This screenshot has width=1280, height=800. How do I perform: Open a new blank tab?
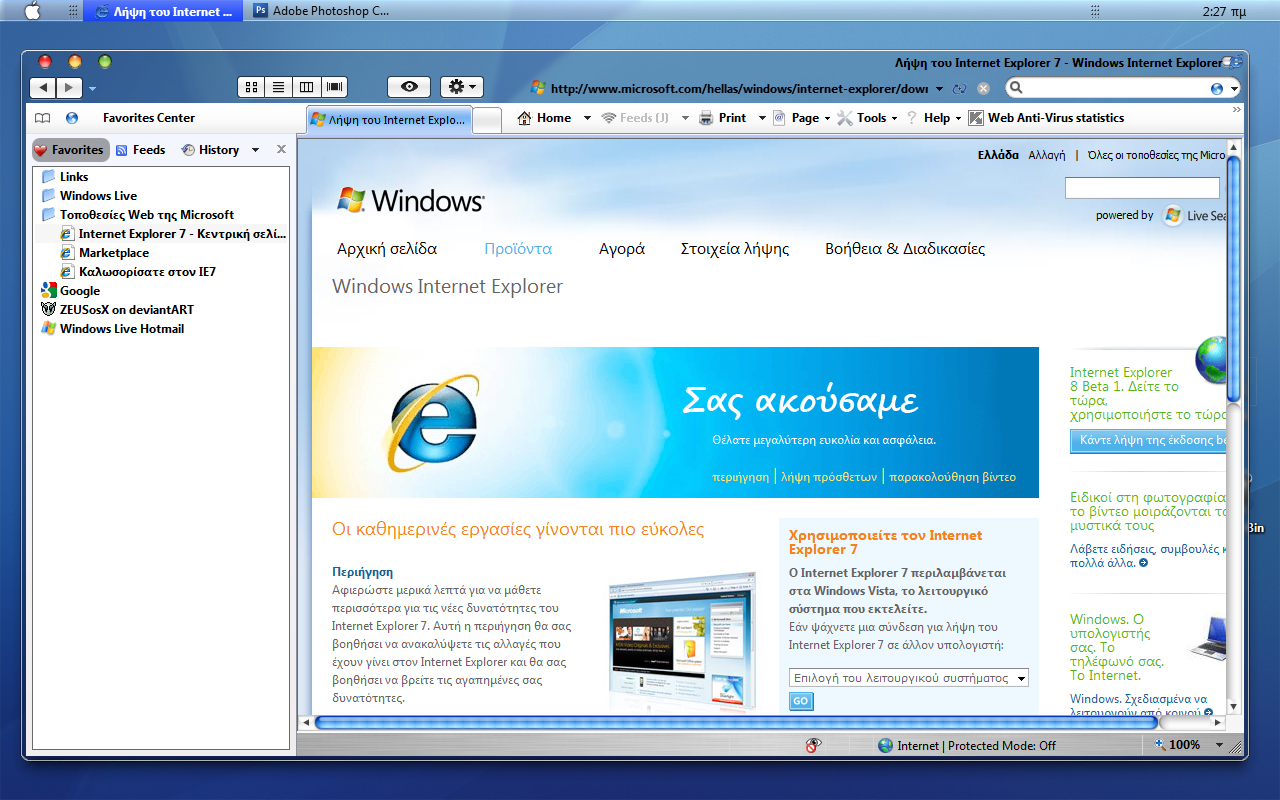(x=486, y=120)
